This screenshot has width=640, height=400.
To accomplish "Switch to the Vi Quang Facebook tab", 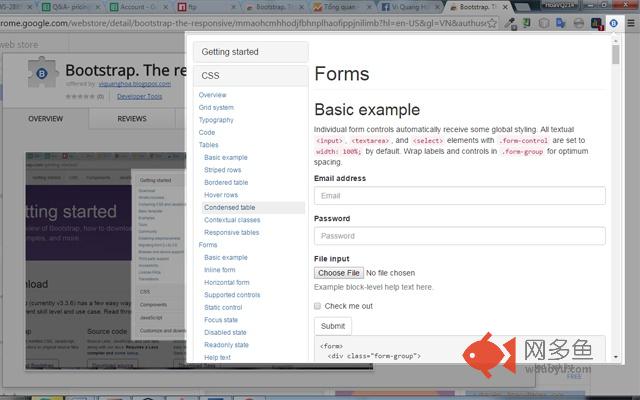I will (411, 7).
